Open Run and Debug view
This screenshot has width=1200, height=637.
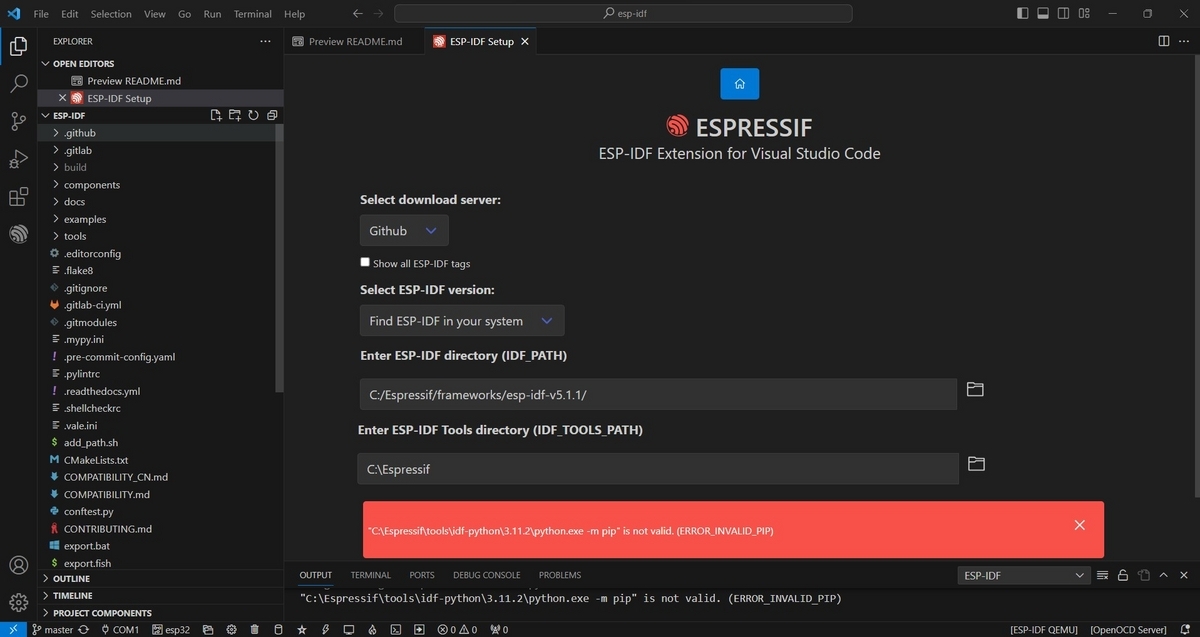click(x=18, y=159)
